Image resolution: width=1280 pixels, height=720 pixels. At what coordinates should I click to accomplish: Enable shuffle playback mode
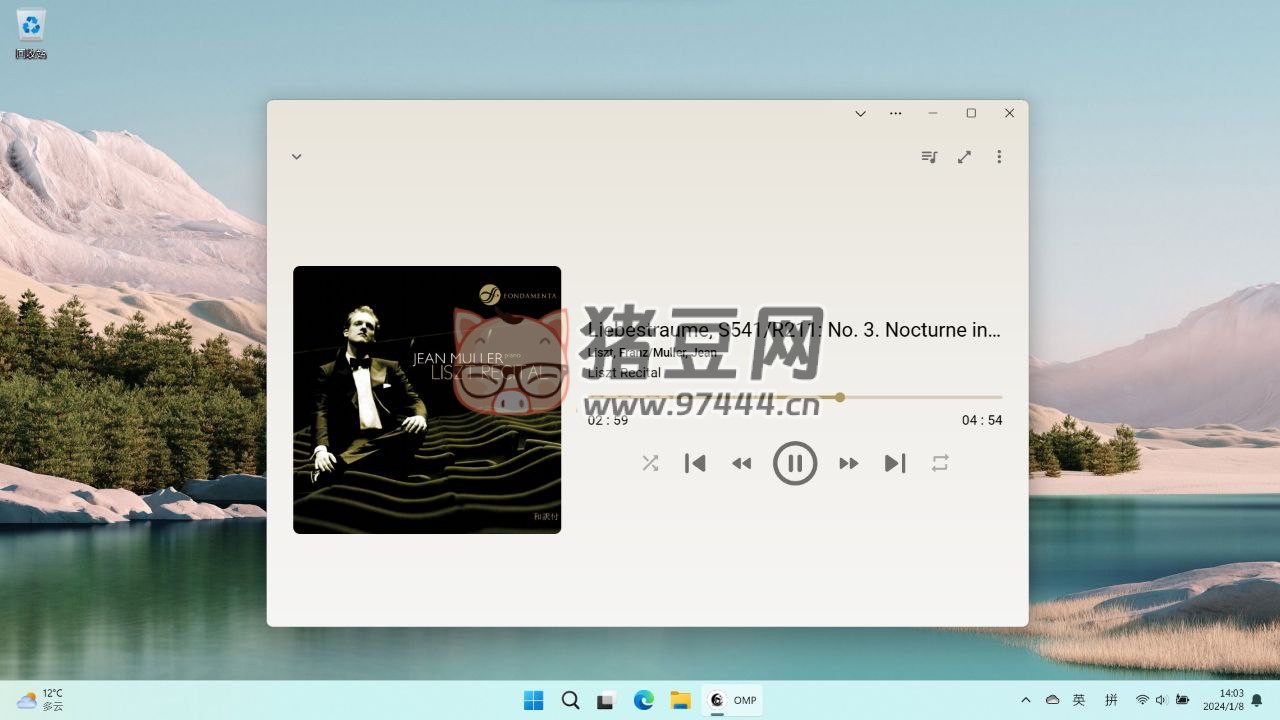[650, 463]
